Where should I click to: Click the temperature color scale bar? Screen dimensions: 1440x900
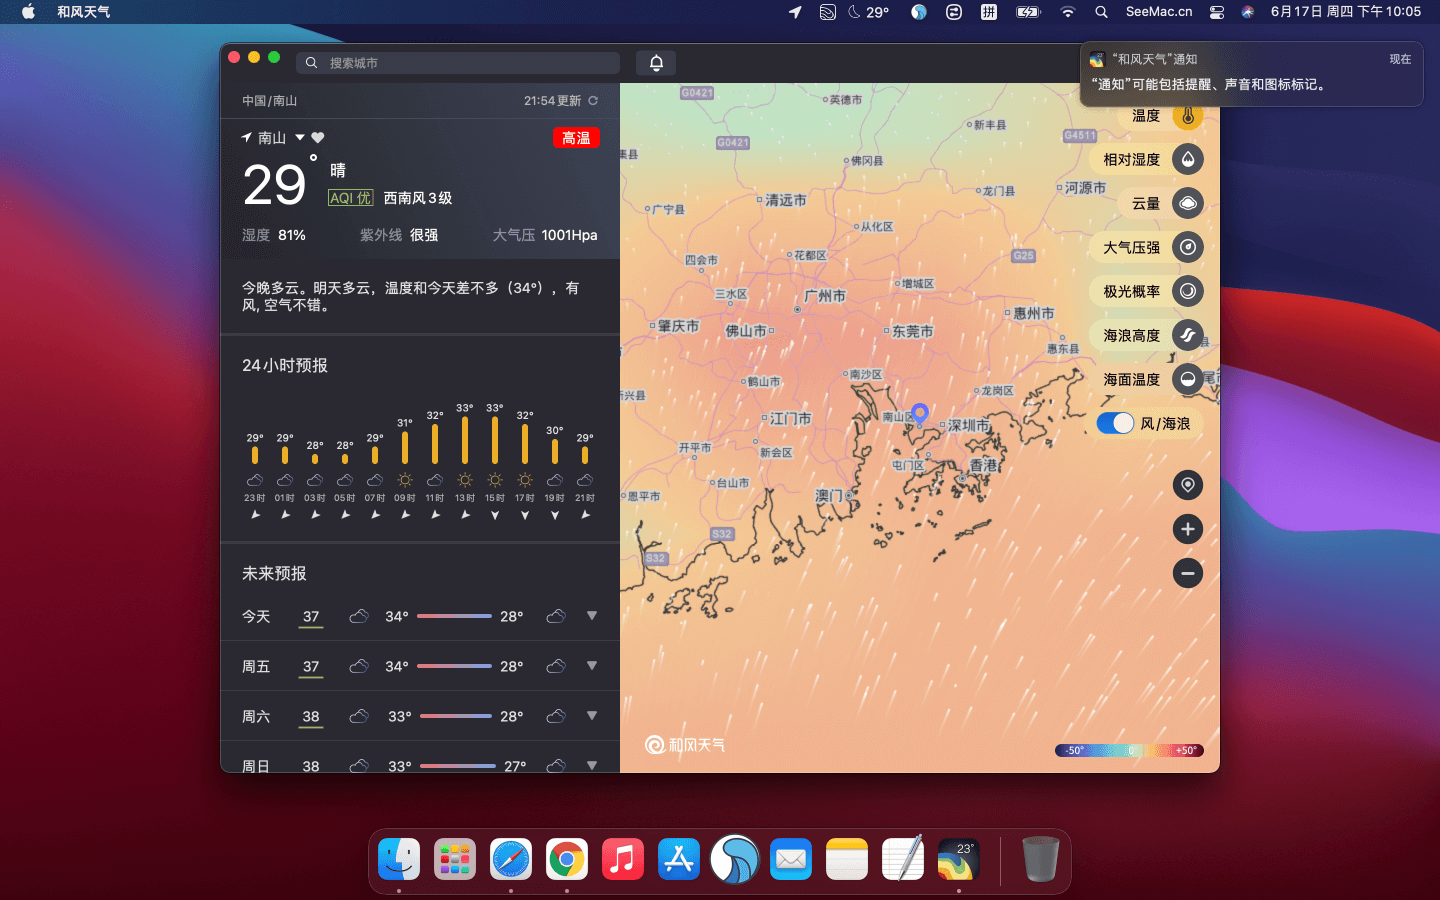[x=1129, y=749]
